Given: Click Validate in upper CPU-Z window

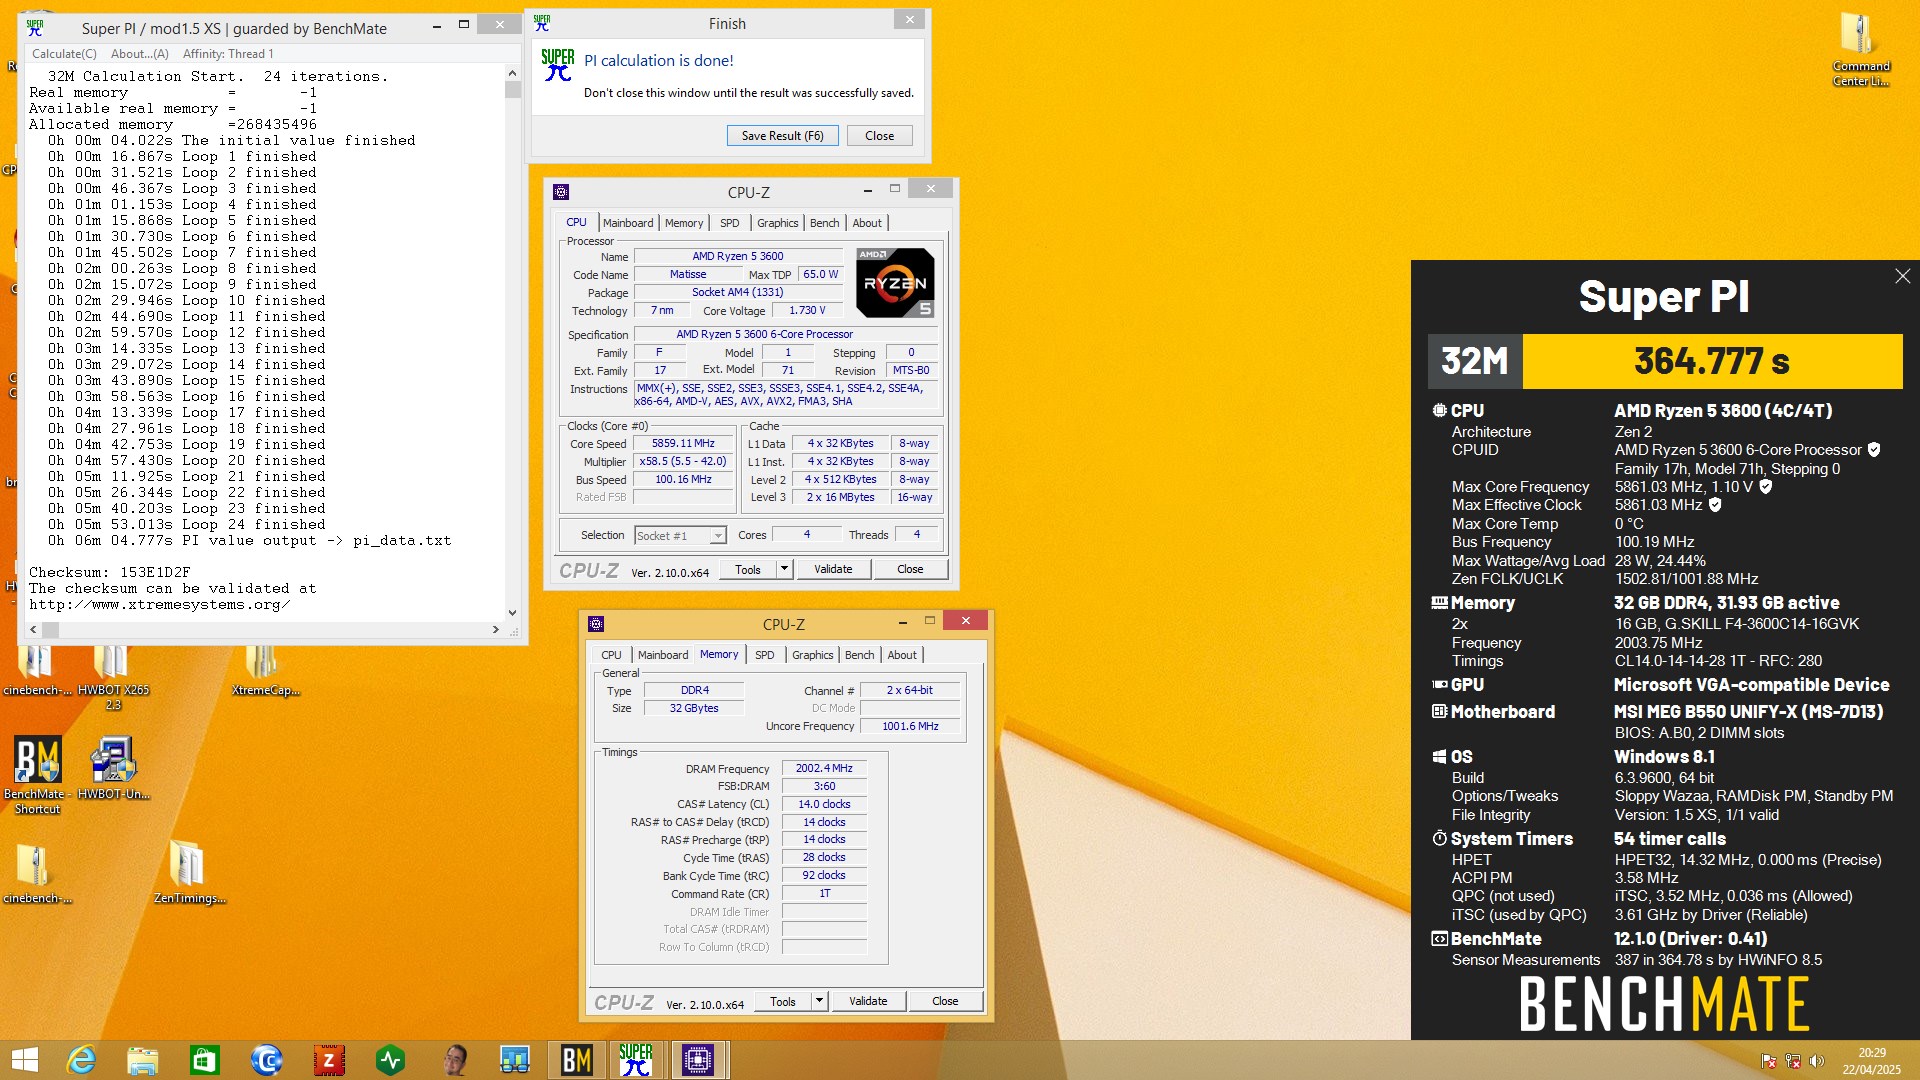Looking at the screenshot, I should tap(833, 569).
